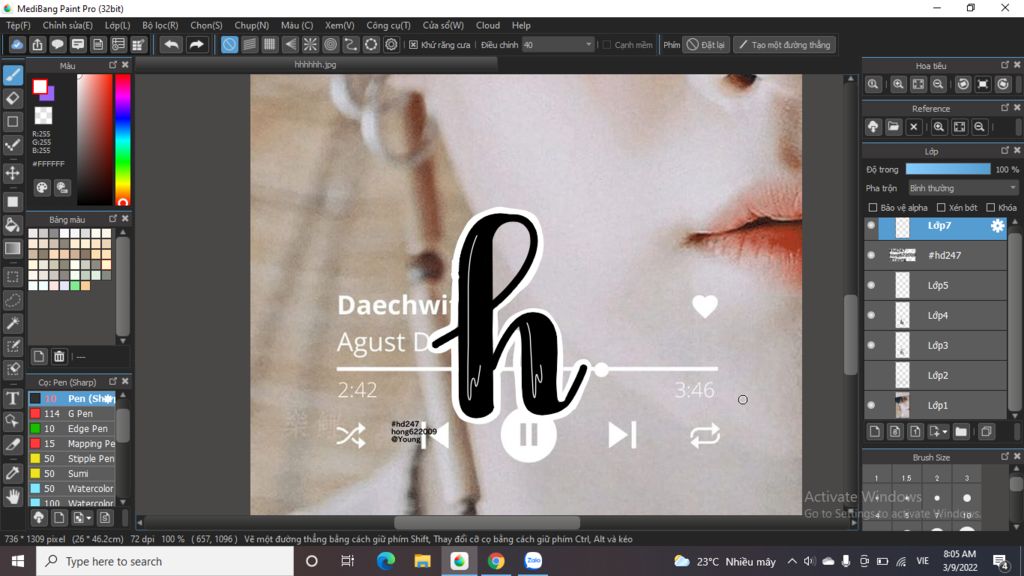Enable Bảo vệ alpha checkbox

[x=872, y=208]
